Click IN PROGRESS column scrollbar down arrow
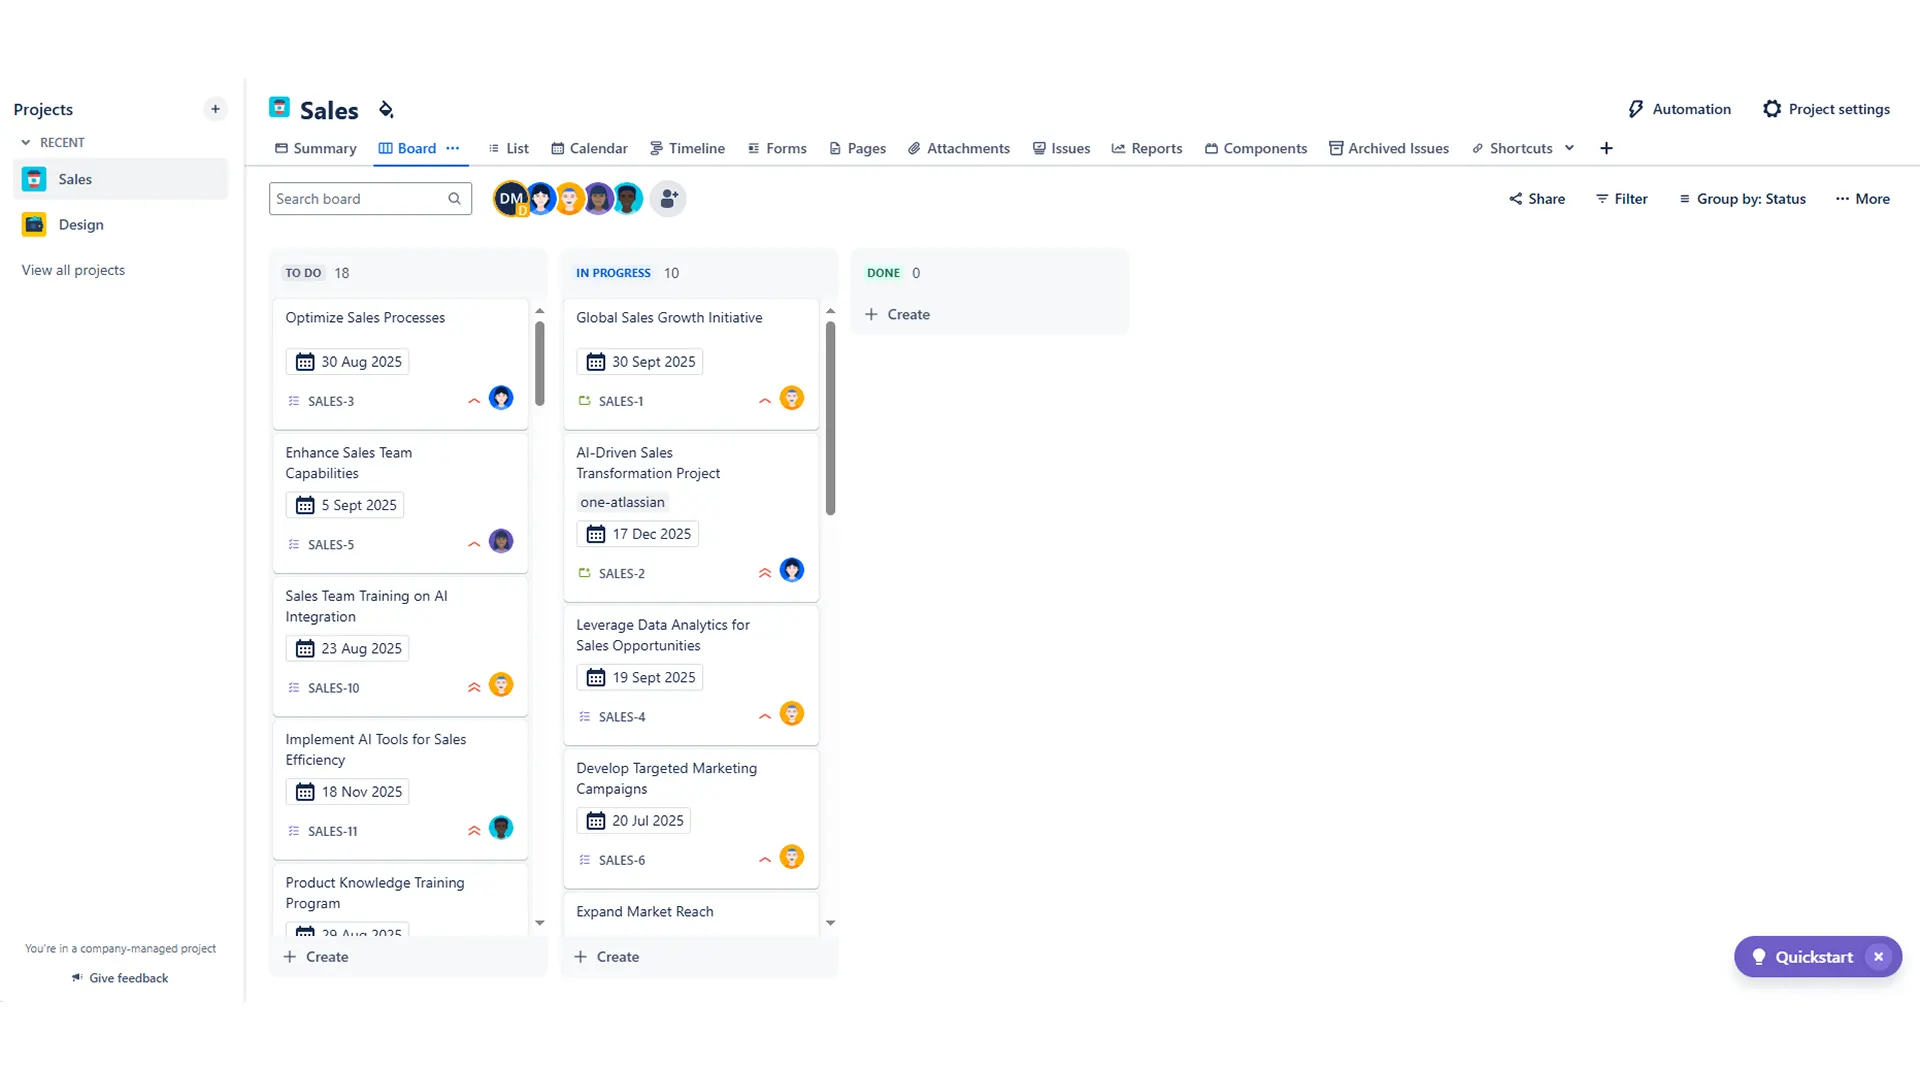The height and width of the screenshot is (1080, 1920). coord(830,923)
